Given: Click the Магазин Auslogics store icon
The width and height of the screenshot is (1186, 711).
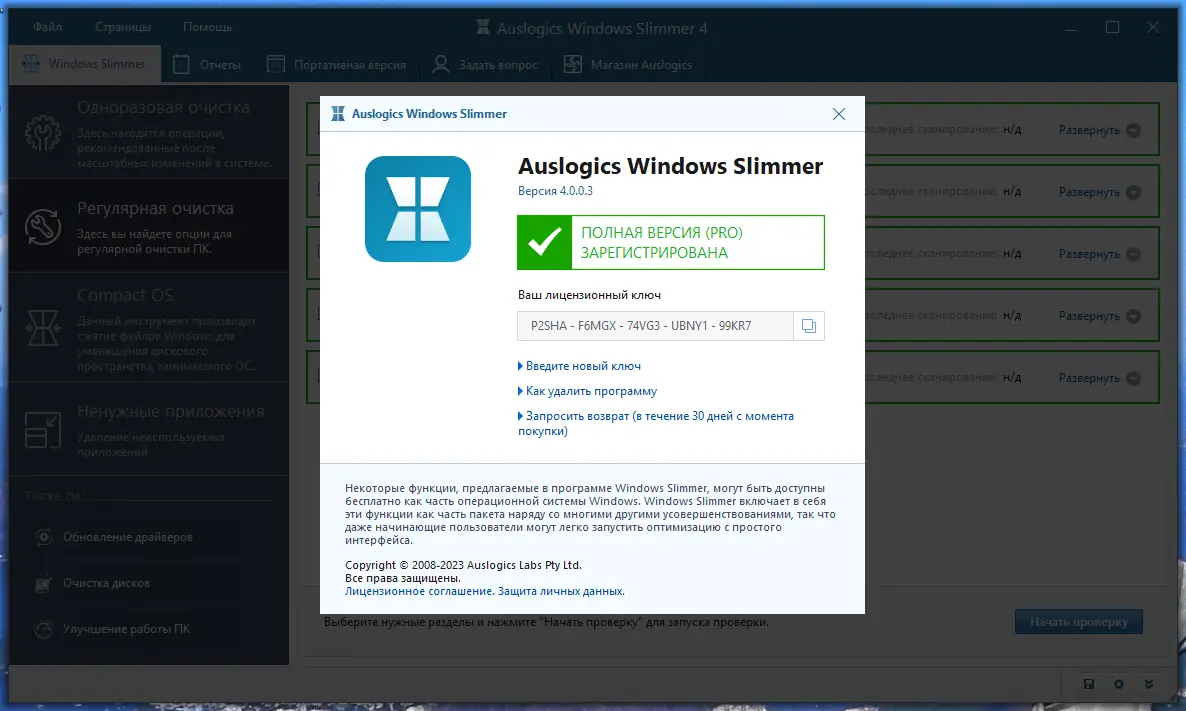Looking at the screenshot, I should (573, 64).
